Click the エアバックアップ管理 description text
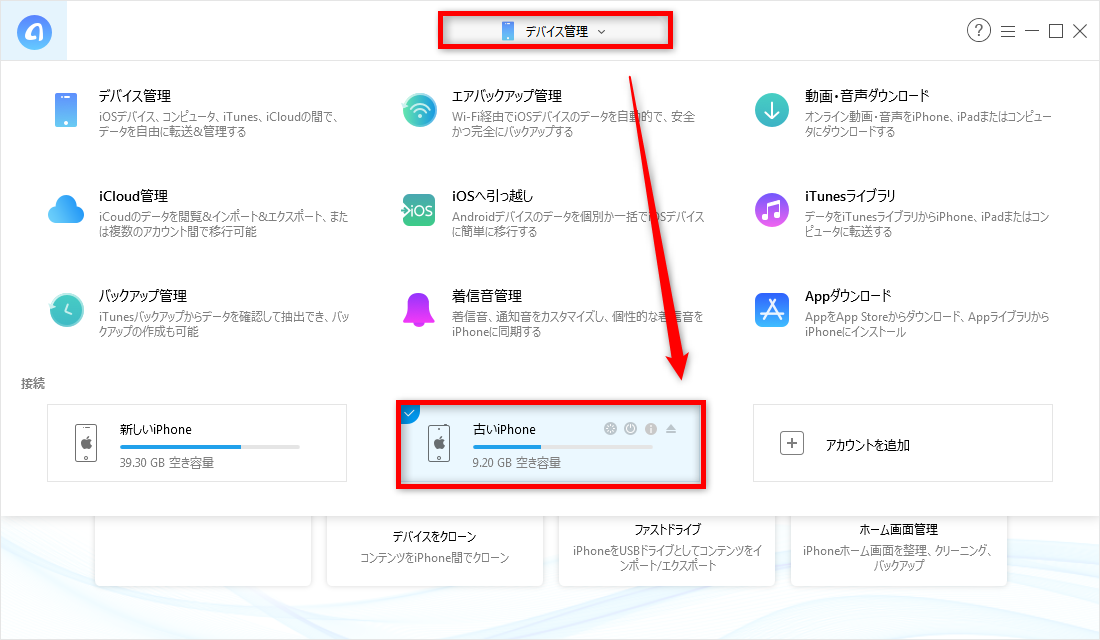 [x=573, y=124]
